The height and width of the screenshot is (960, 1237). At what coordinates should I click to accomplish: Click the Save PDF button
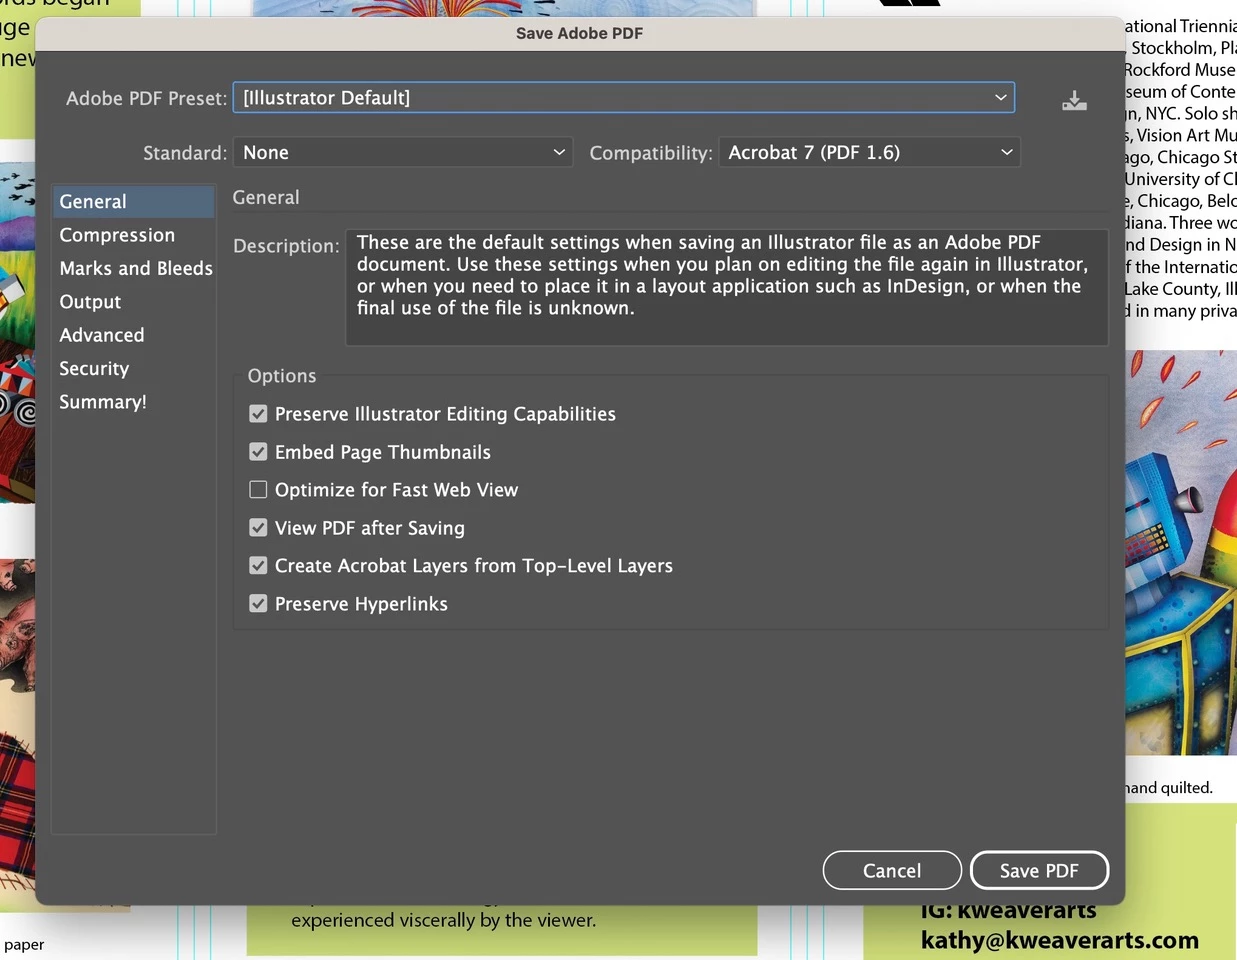click(x=1039, y=871)
